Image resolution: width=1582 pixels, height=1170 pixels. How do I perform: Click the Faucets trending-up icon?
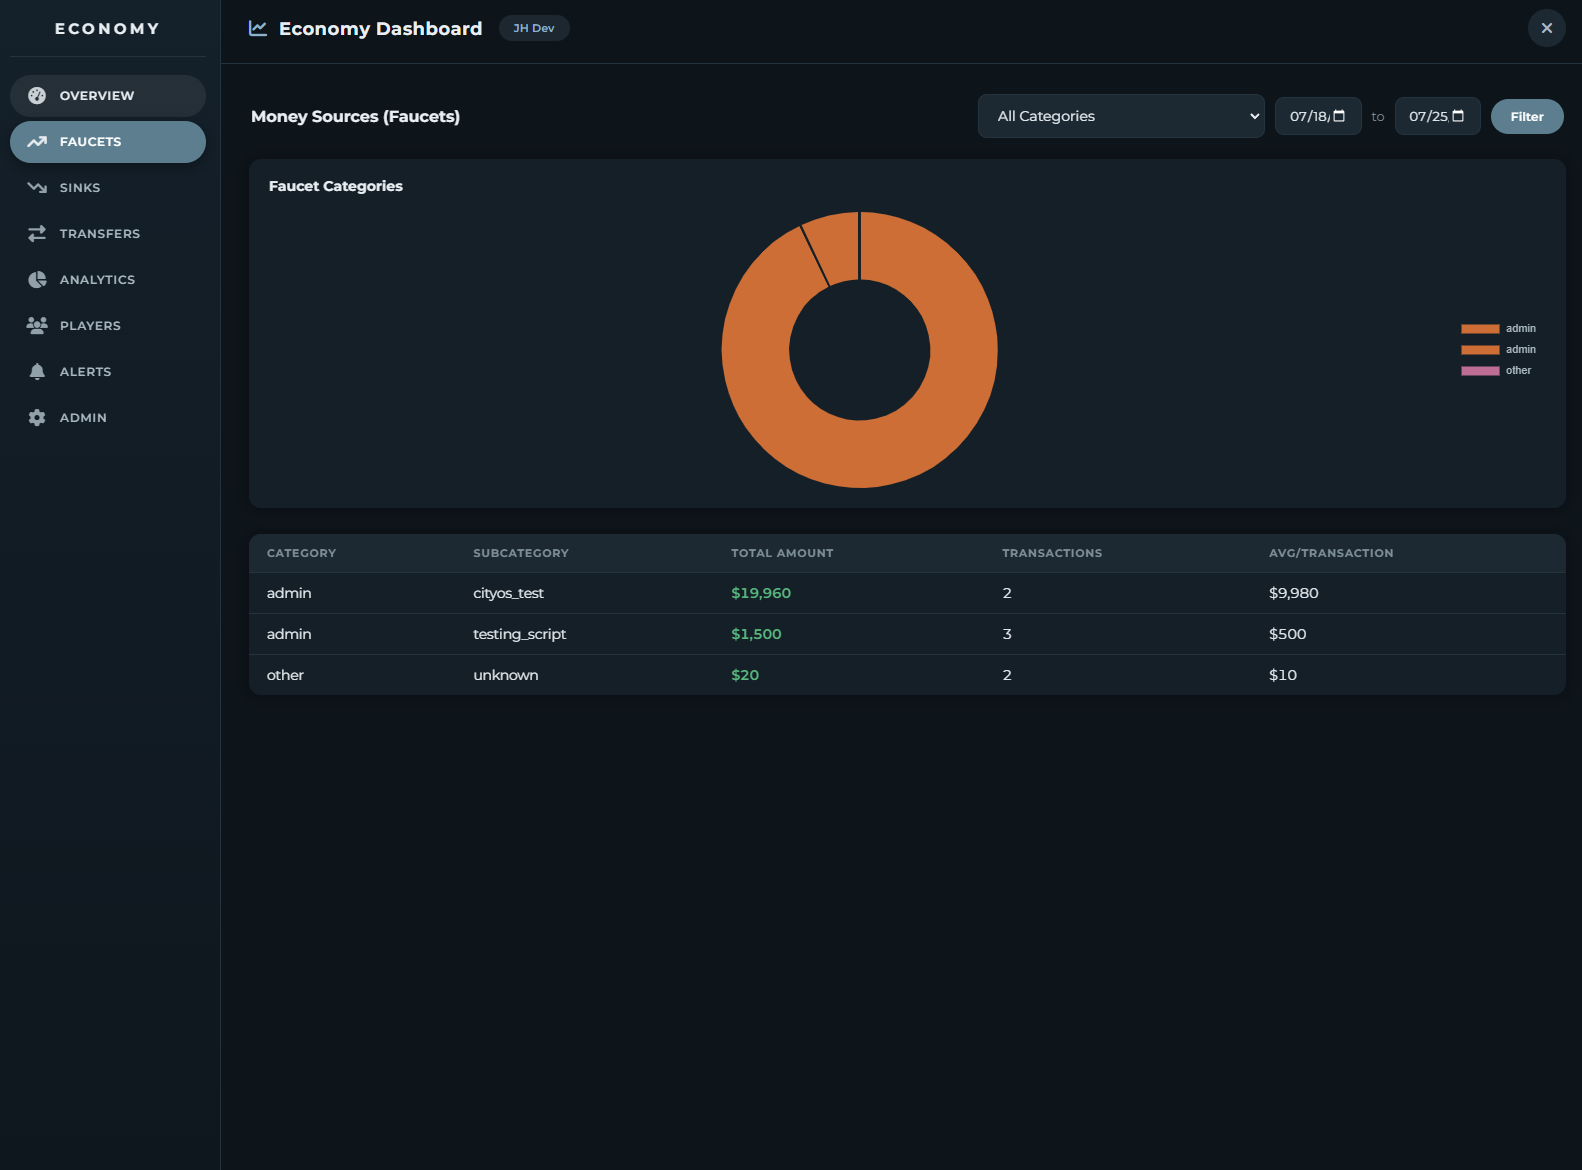click(37, 142)
